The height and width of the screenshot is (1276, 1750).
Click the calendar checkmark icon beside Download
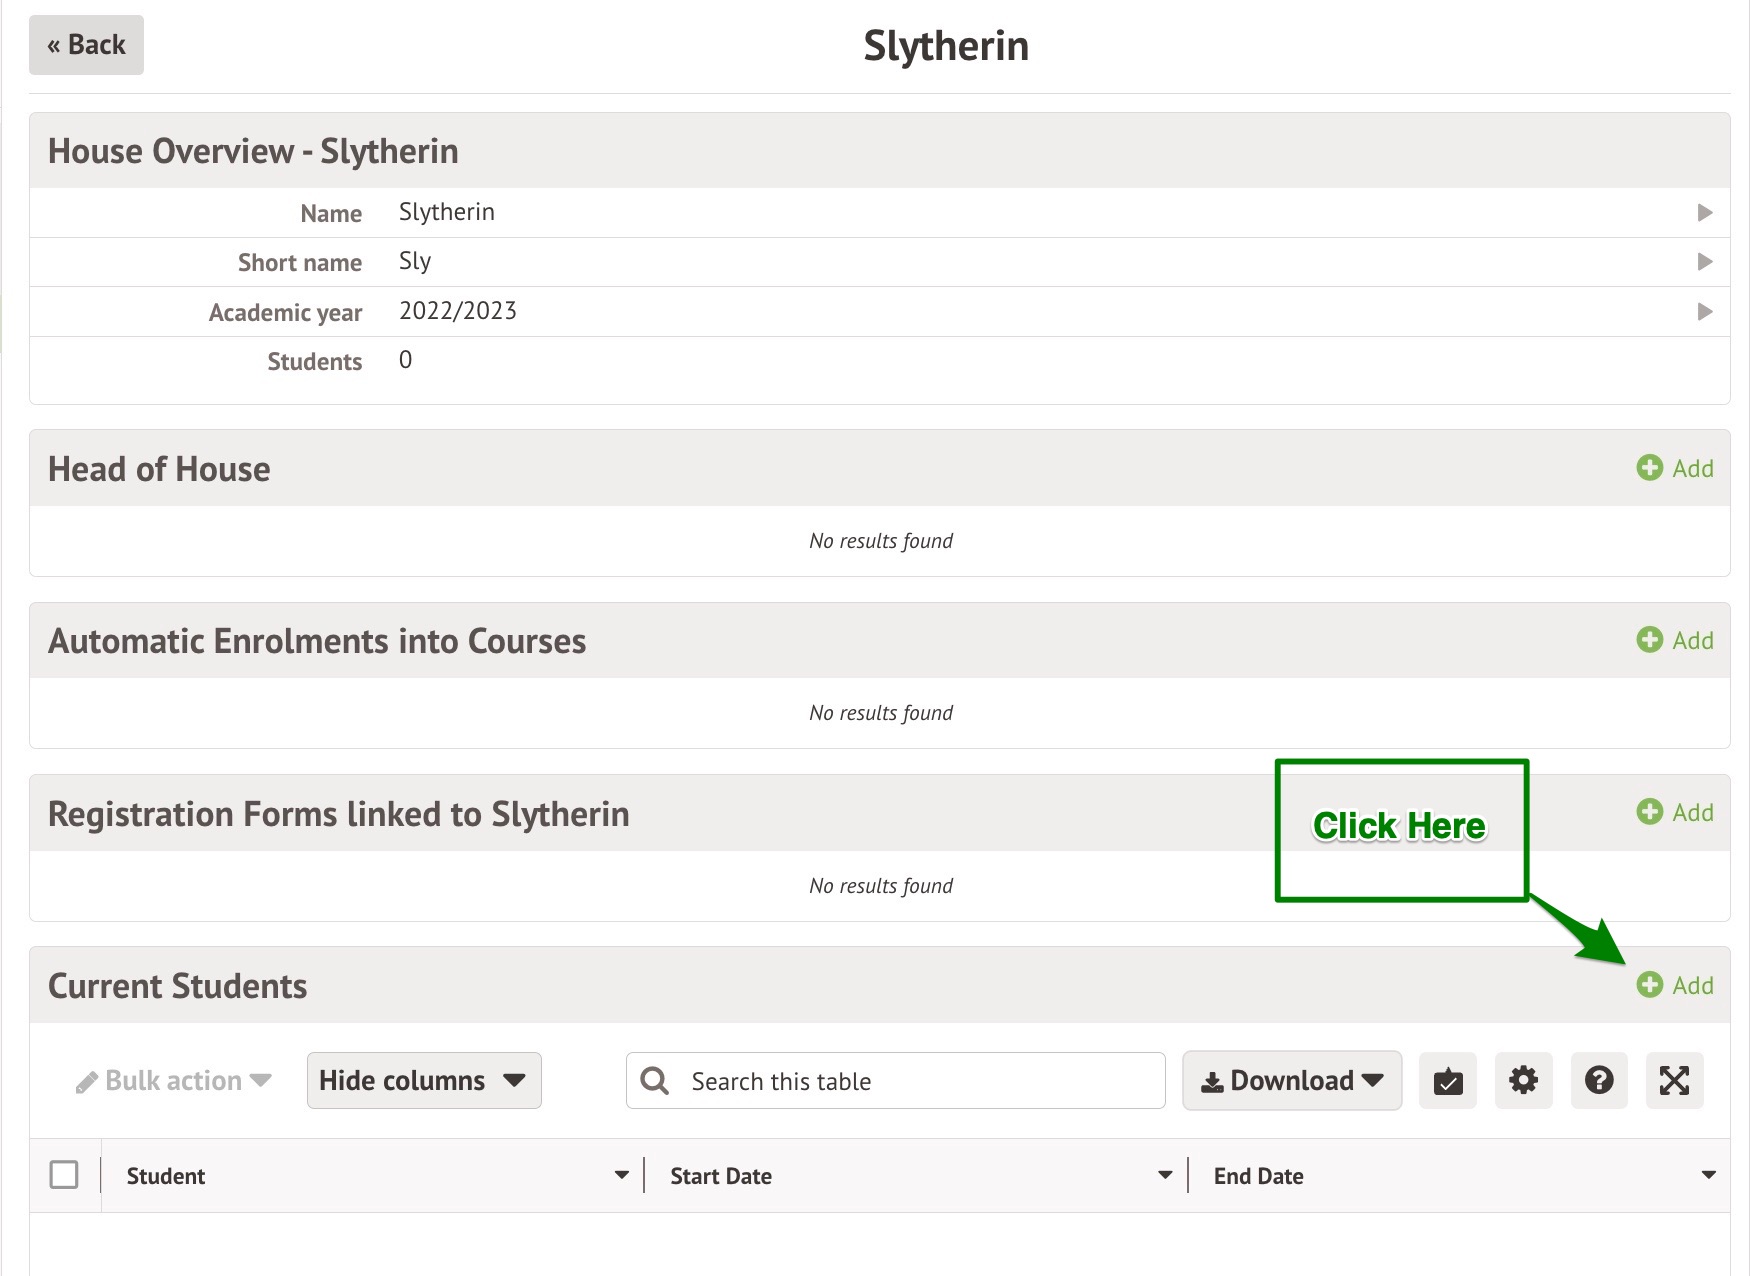click(x=1447, y=1080)
